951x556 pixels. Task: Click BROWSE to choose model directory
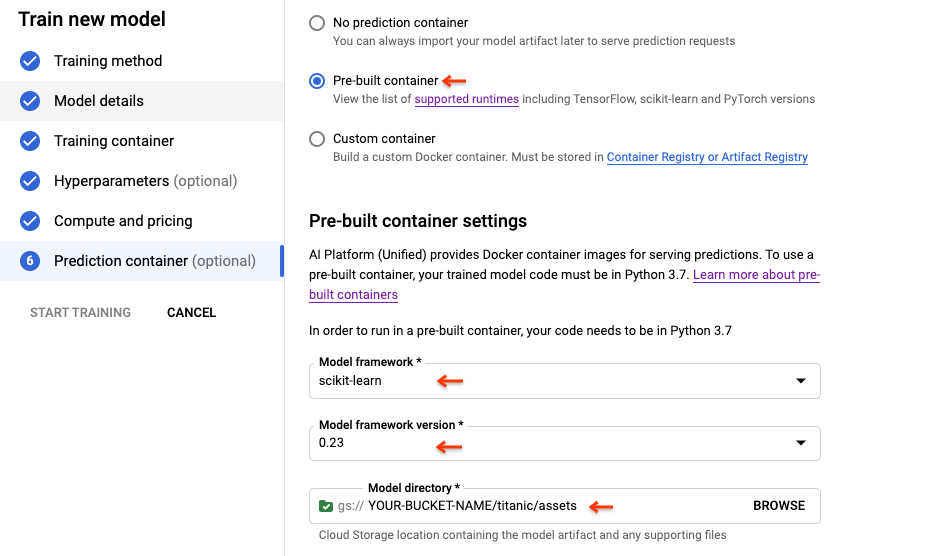(x=778, y=506)
